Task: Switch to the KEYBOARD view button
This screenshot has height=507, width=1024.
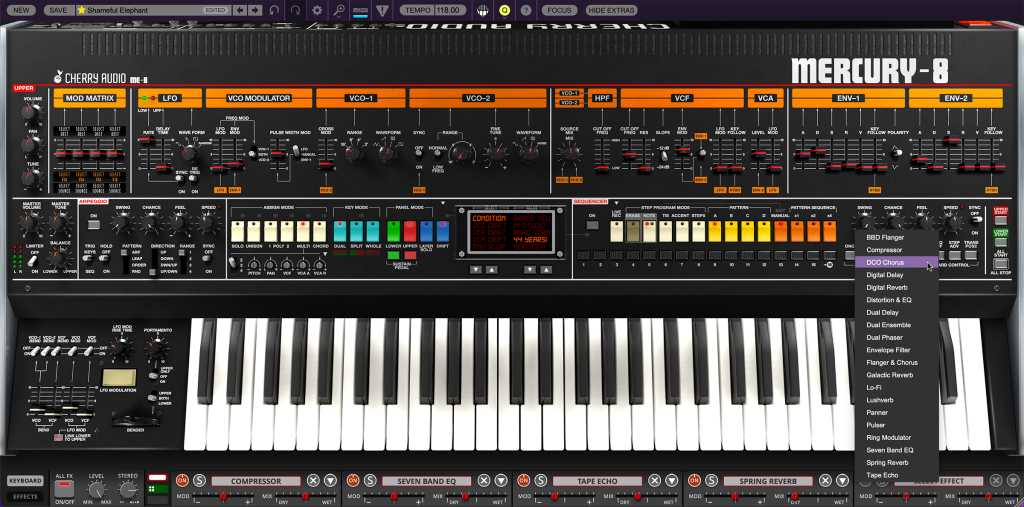Action: [x=26, y=480]
